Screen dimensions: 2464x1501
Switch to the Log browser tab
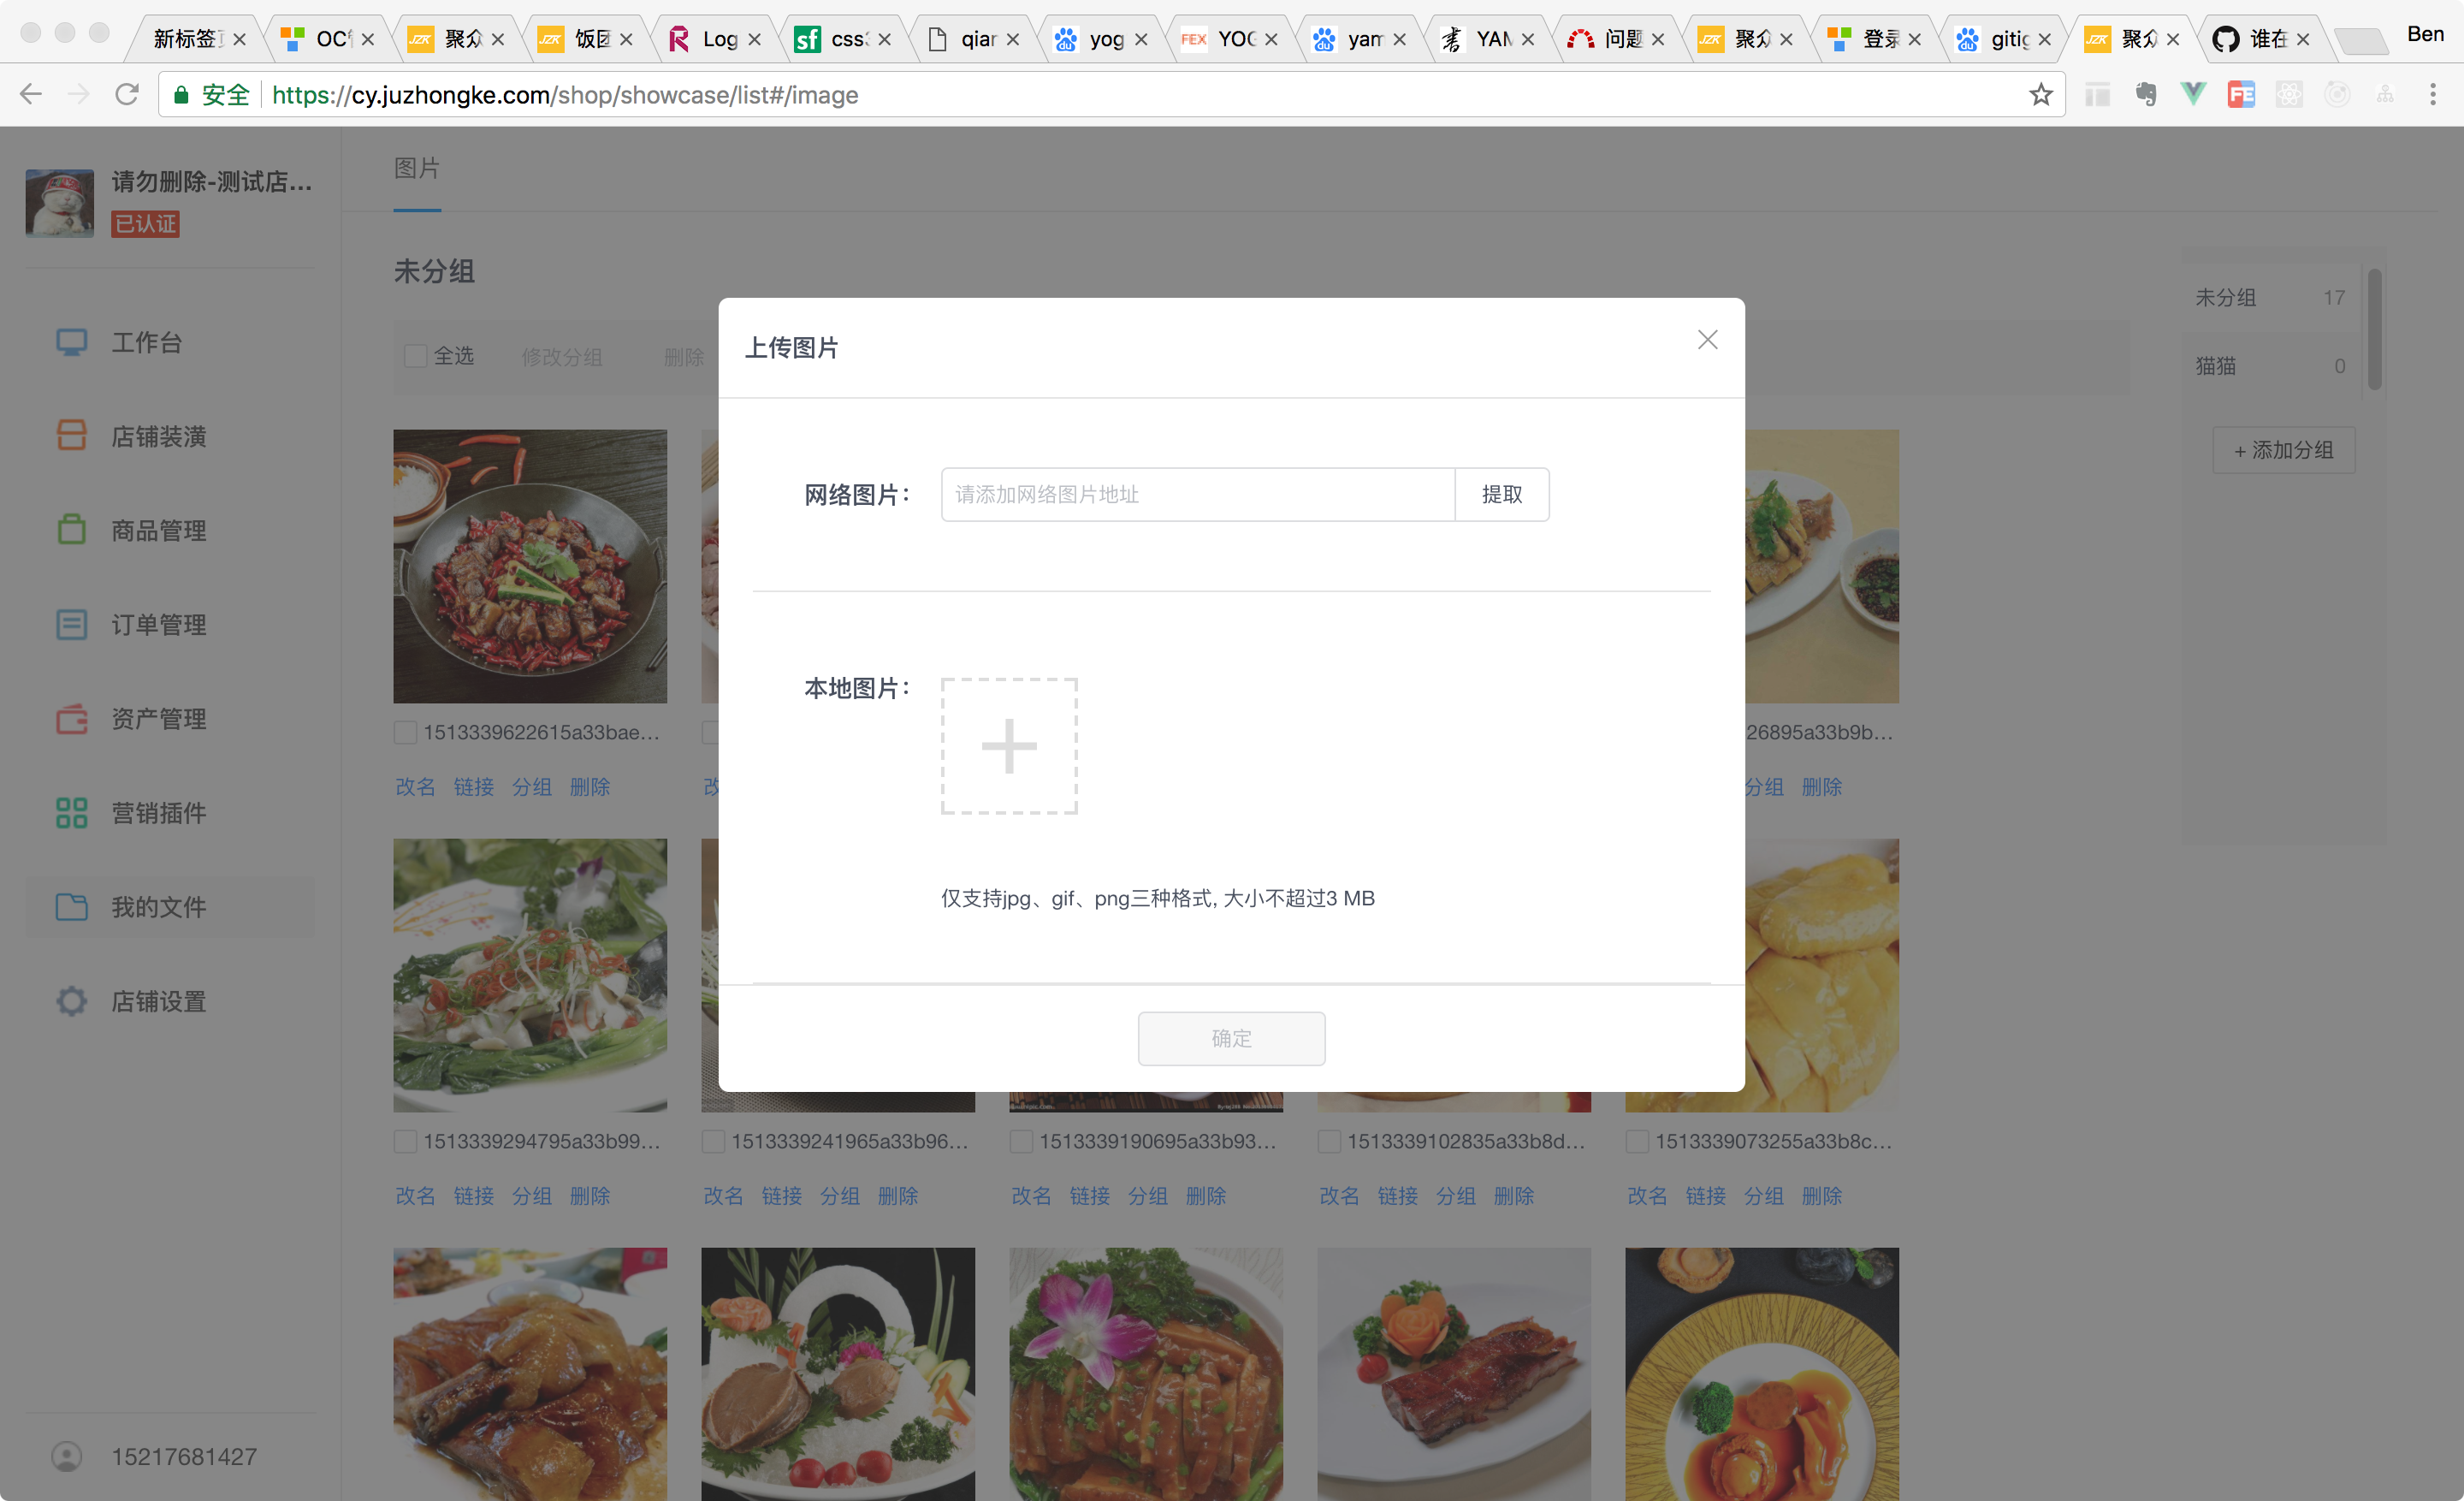pos(716,39)
